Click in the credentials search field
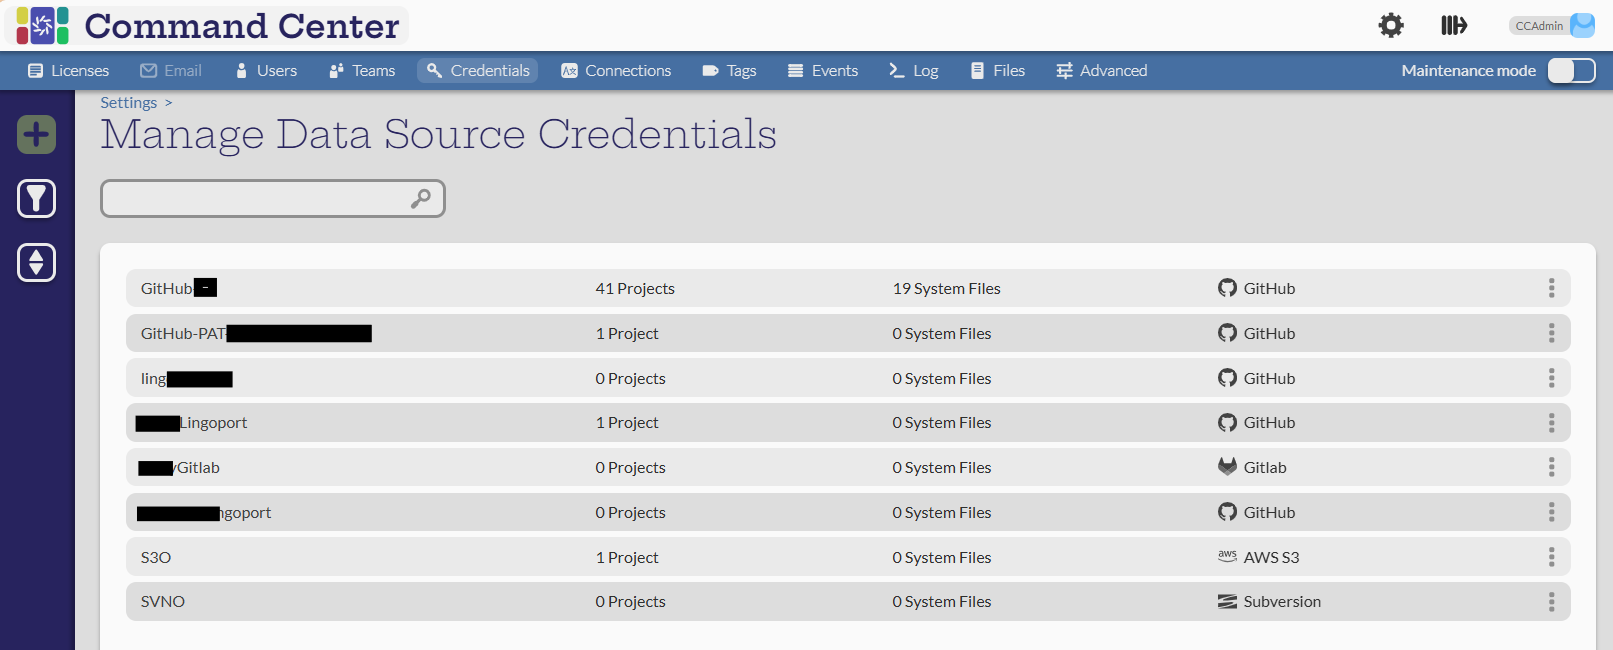 tap(255, 199)
